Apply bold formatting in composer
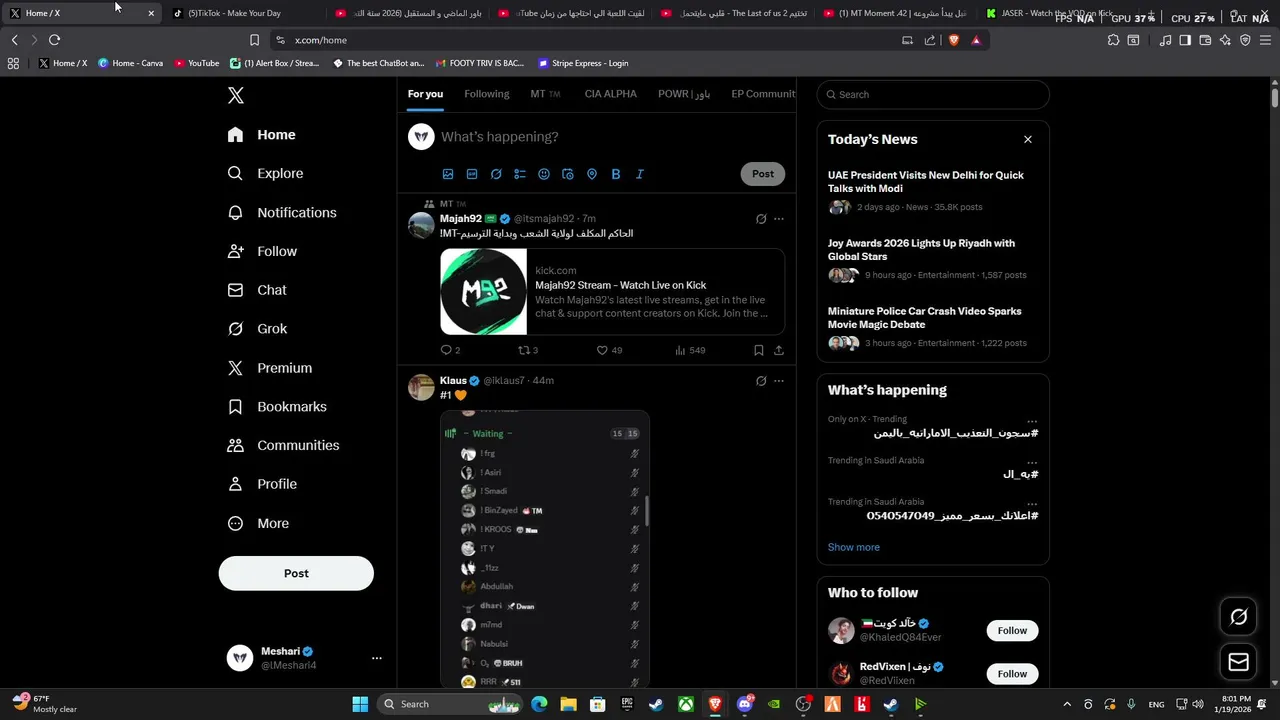 616,174
